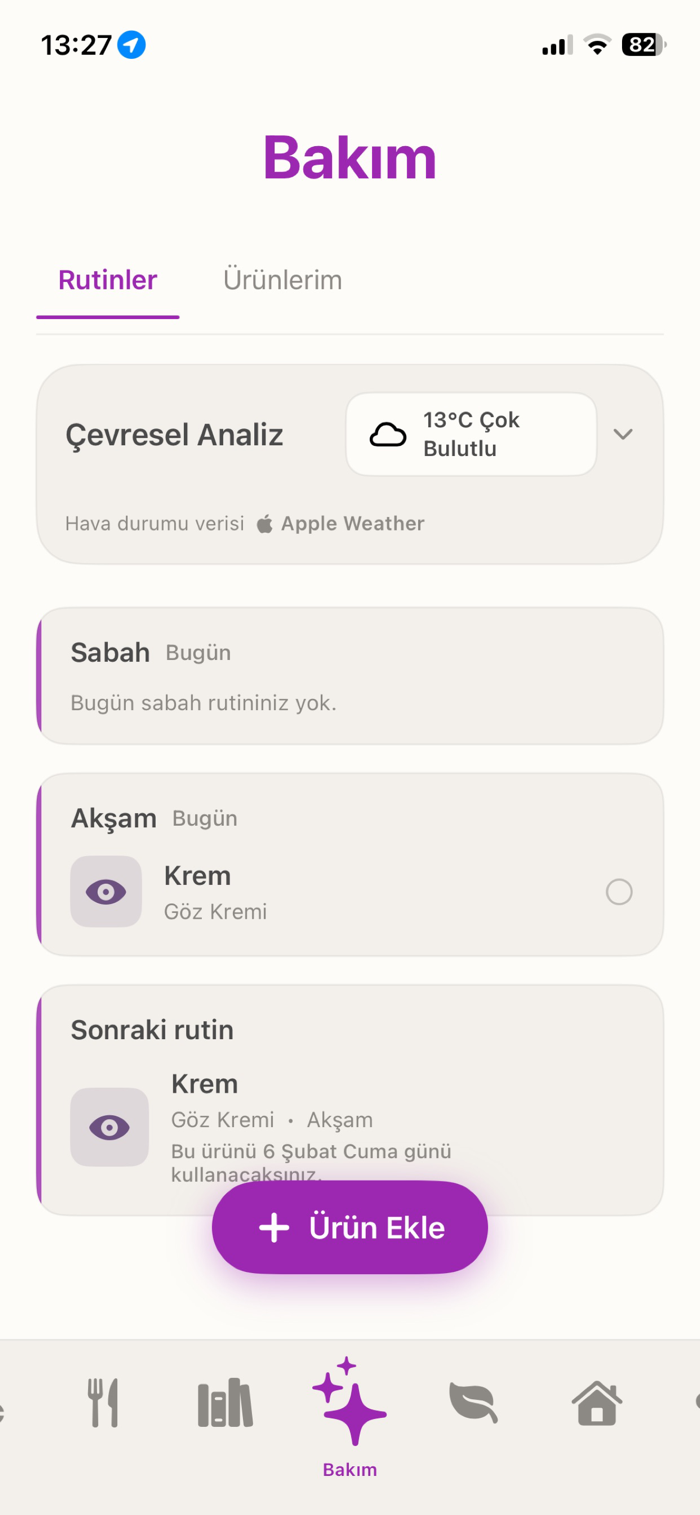Image resolution: width=700 pixels, height=1515 pixels.
Task: Switch to the Ürünlerim tab
Action: point(283,280)
